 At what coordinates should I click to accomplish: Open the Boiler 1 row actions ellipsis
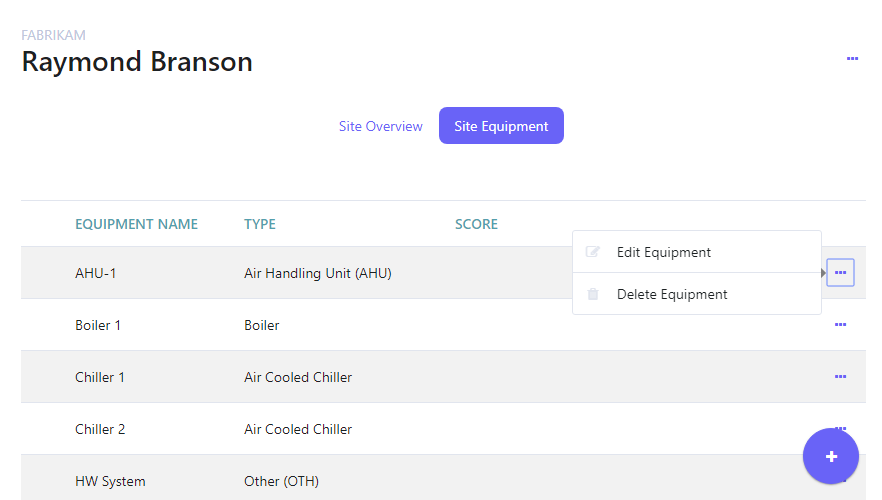(840, 325)
